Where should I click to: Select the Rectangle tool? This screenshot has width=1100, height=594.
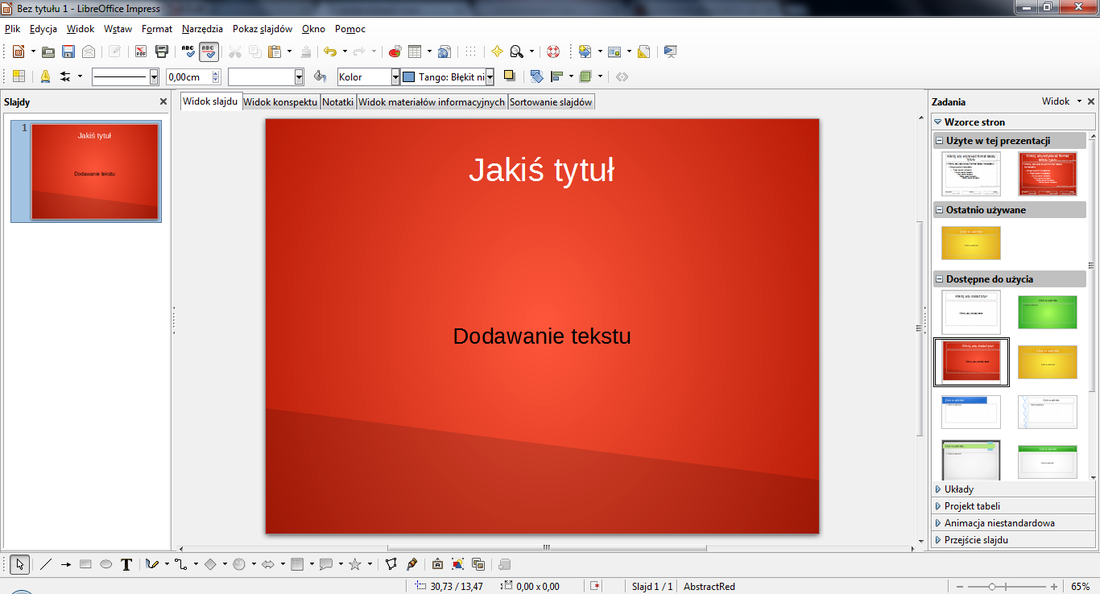86,564
